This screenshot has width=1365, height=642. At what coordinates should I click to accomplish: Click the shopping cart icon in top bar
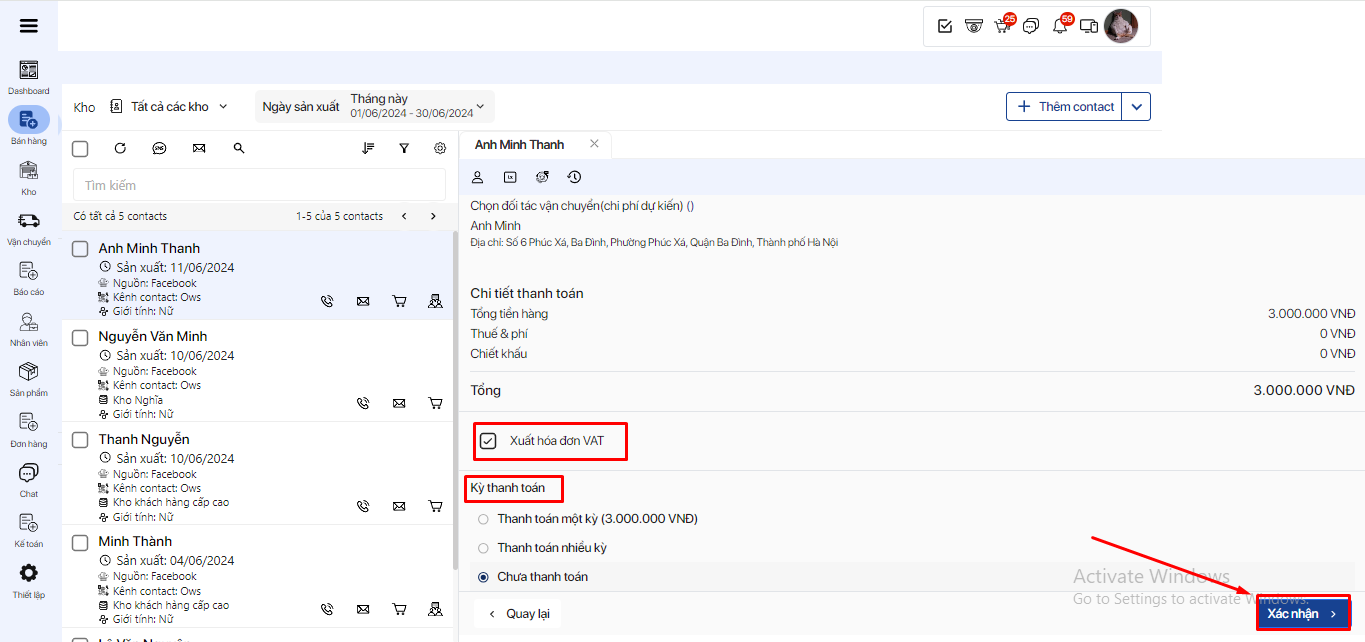point(1002,26)
